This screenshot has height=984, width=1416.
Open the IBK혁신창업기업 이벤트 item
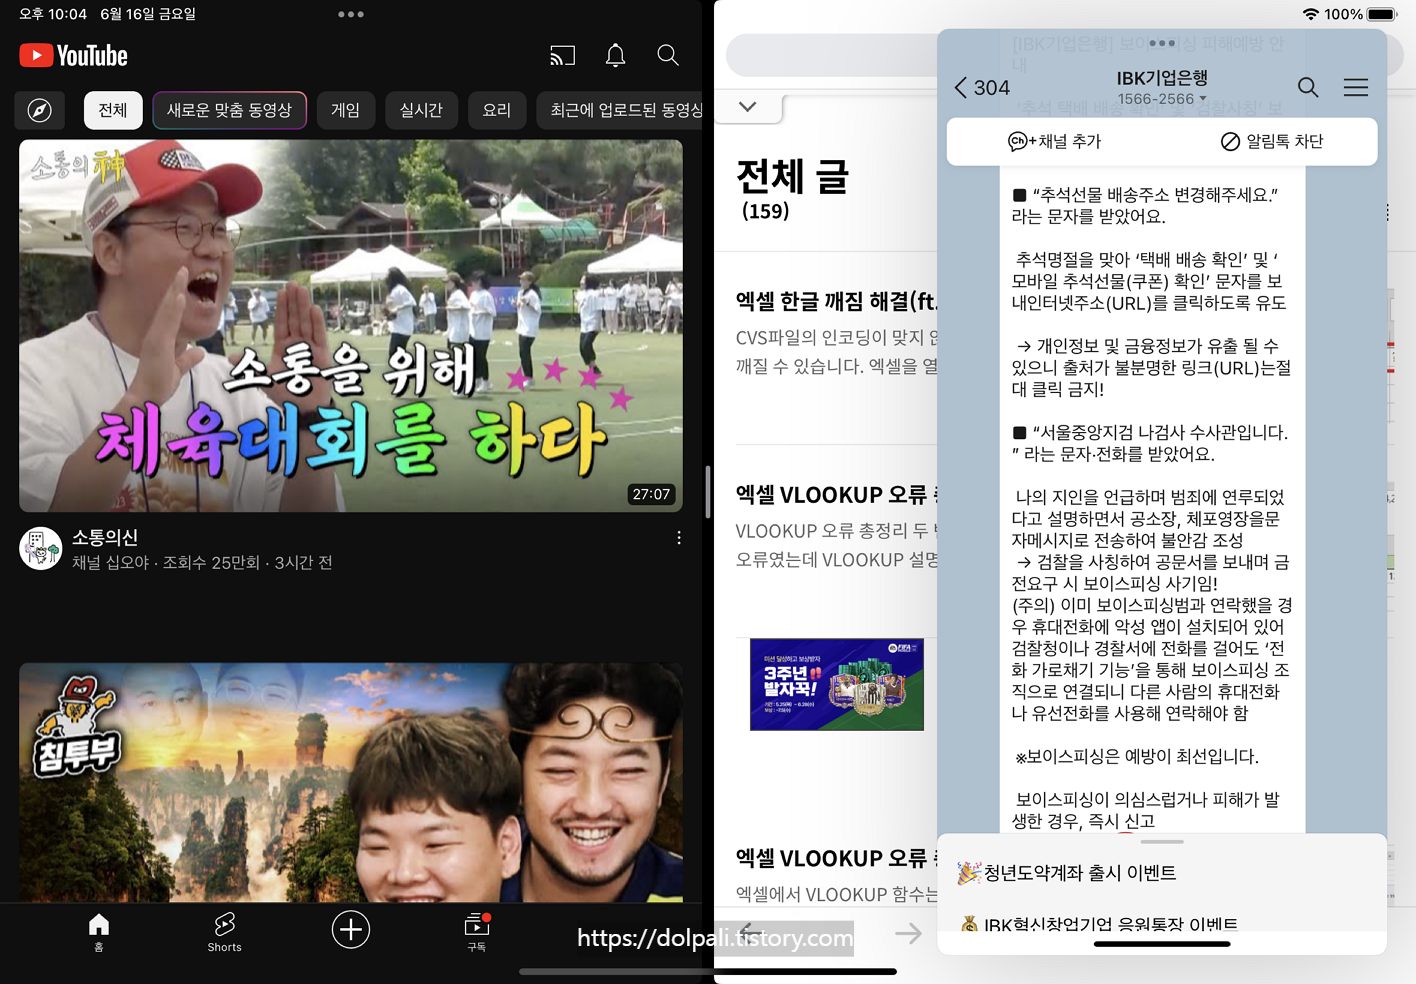[x=1098, y=924]
